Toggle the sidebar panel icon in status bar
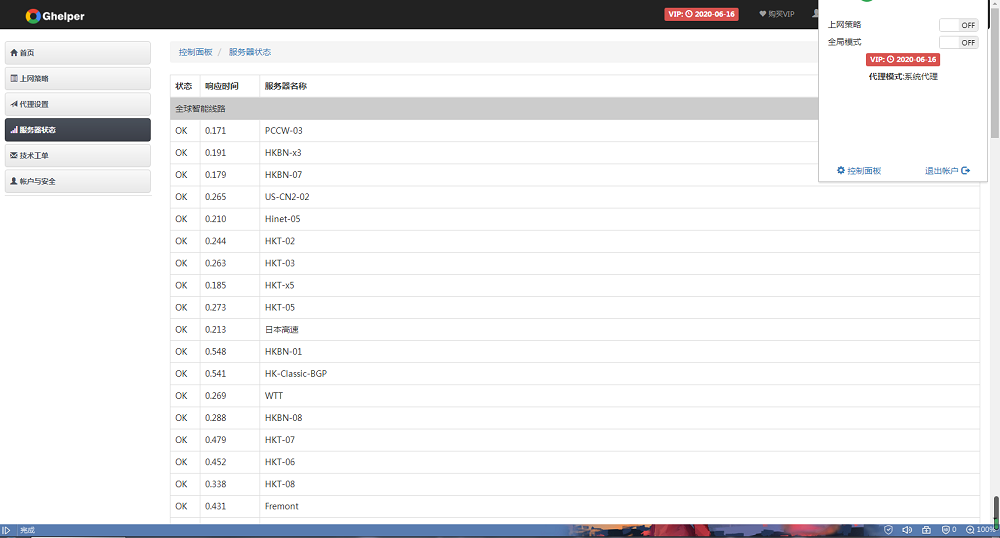 tap(6, 530)
